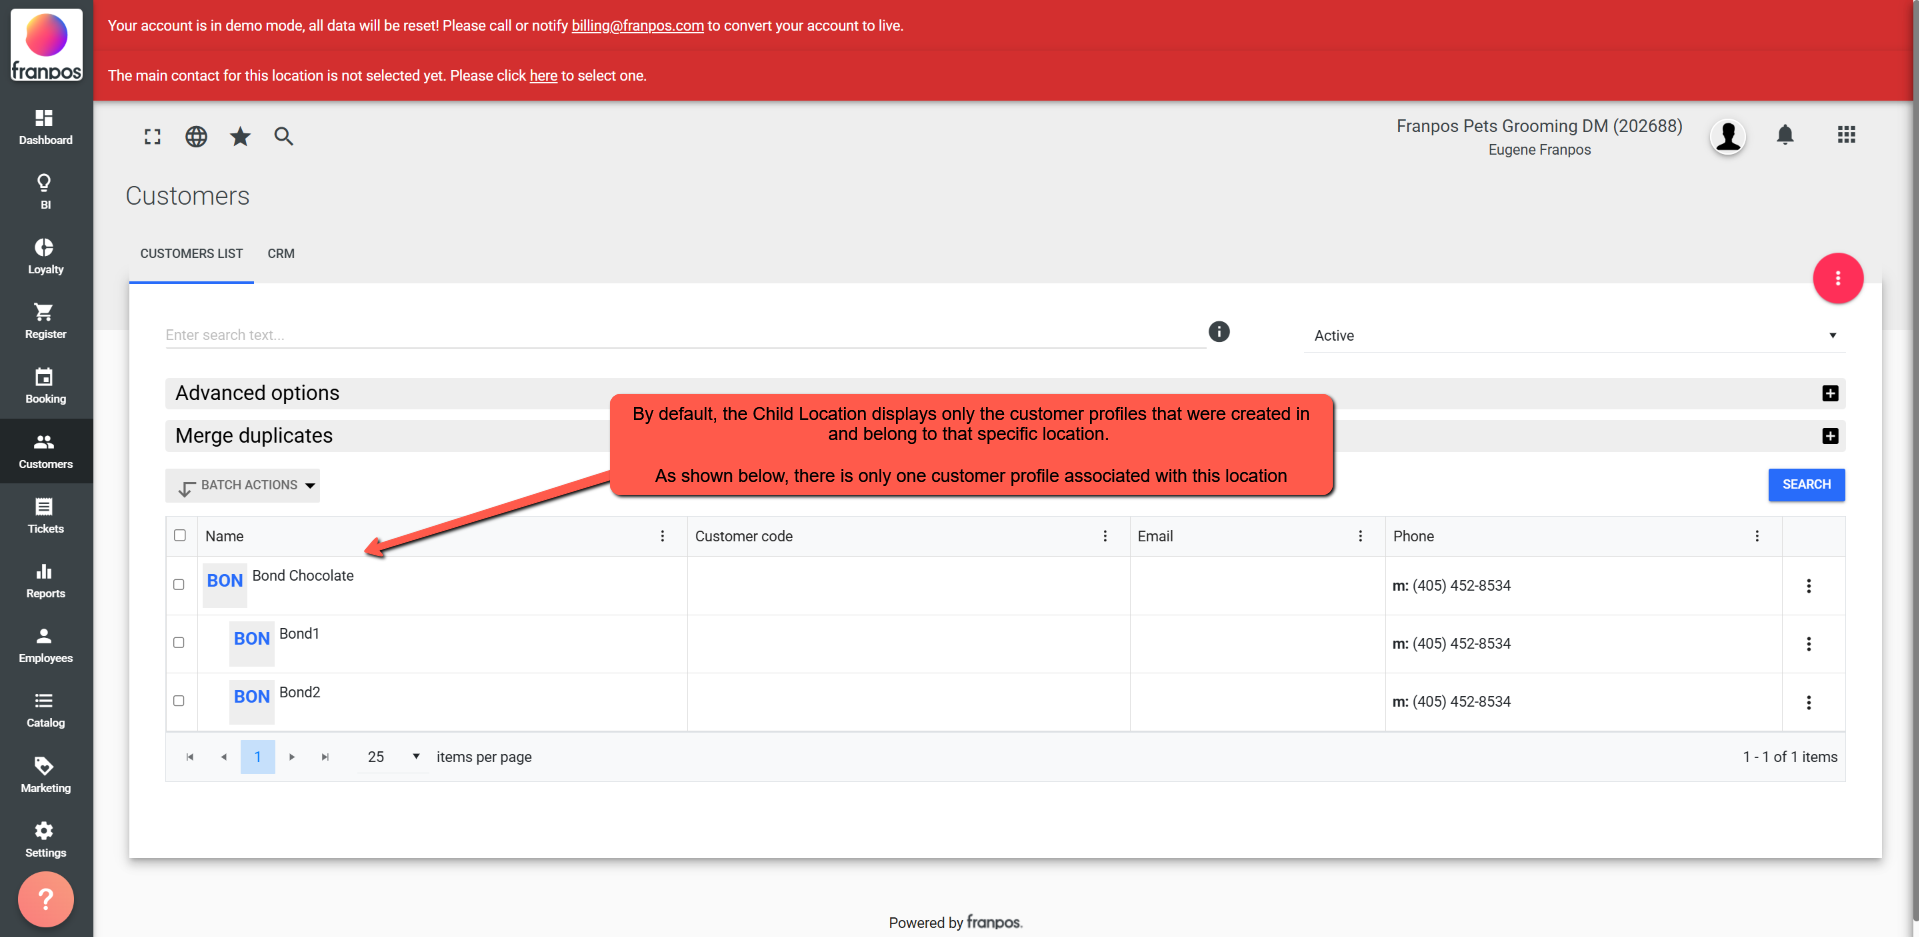This screenshot has height=937, width=1919.
Task: Open the items per page dropdown
Action: (394, 757)
